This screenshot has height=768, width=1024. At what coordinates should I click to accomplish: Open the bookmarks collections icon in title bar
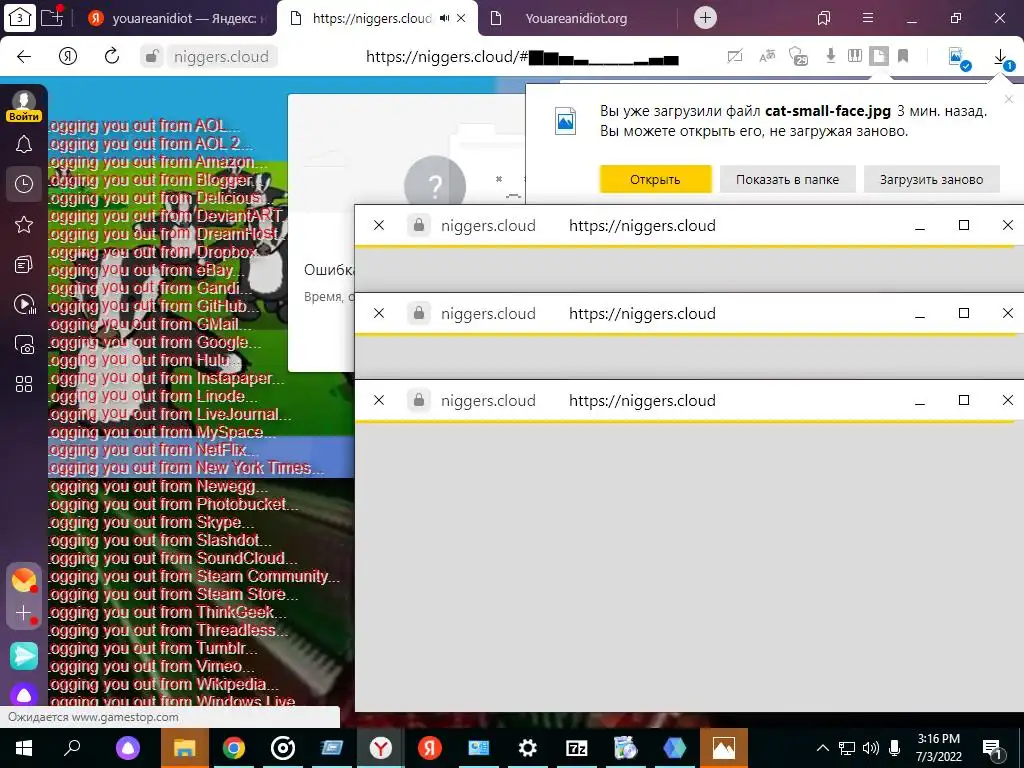824,18
